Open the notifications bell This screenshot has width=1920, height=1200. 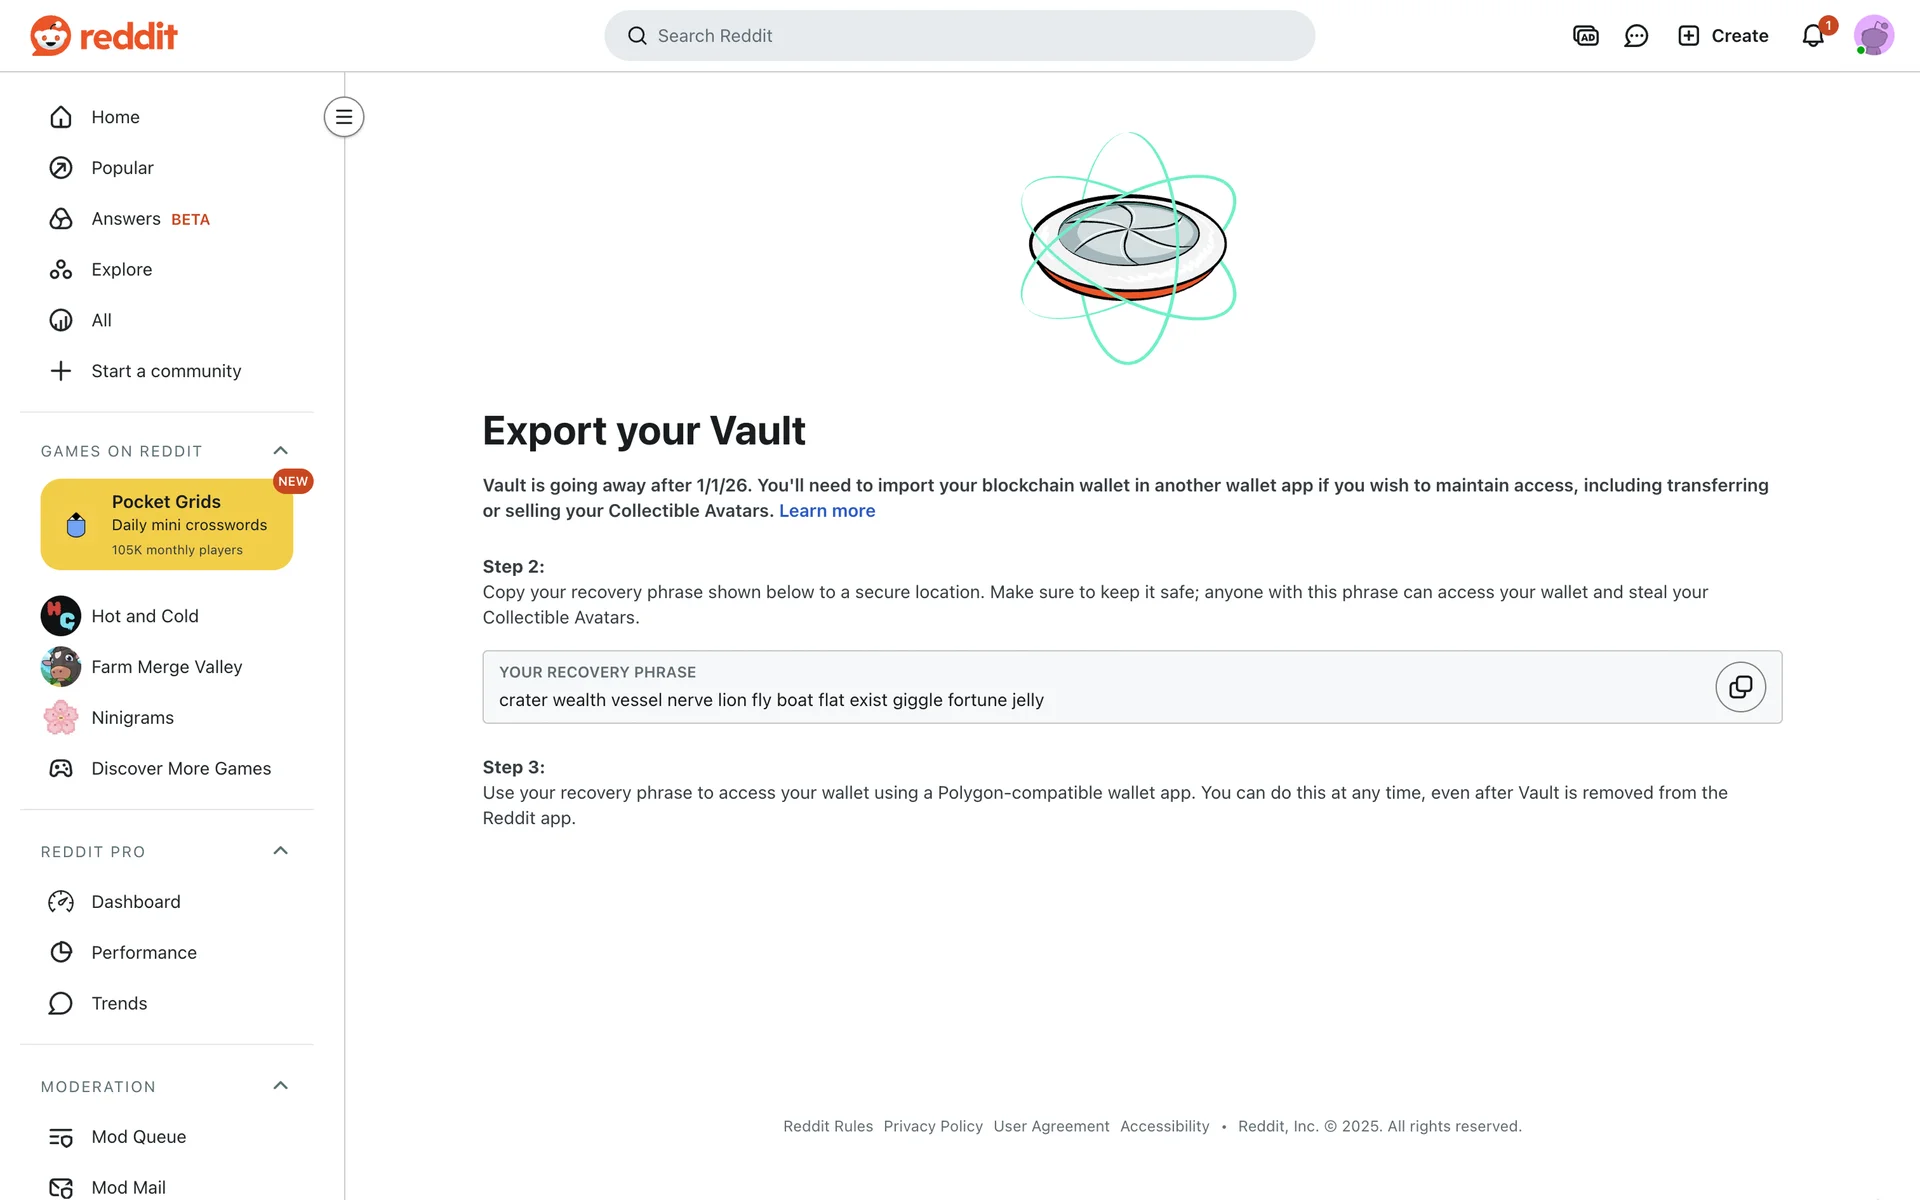pyautogui.click(x=1813, y=36)
